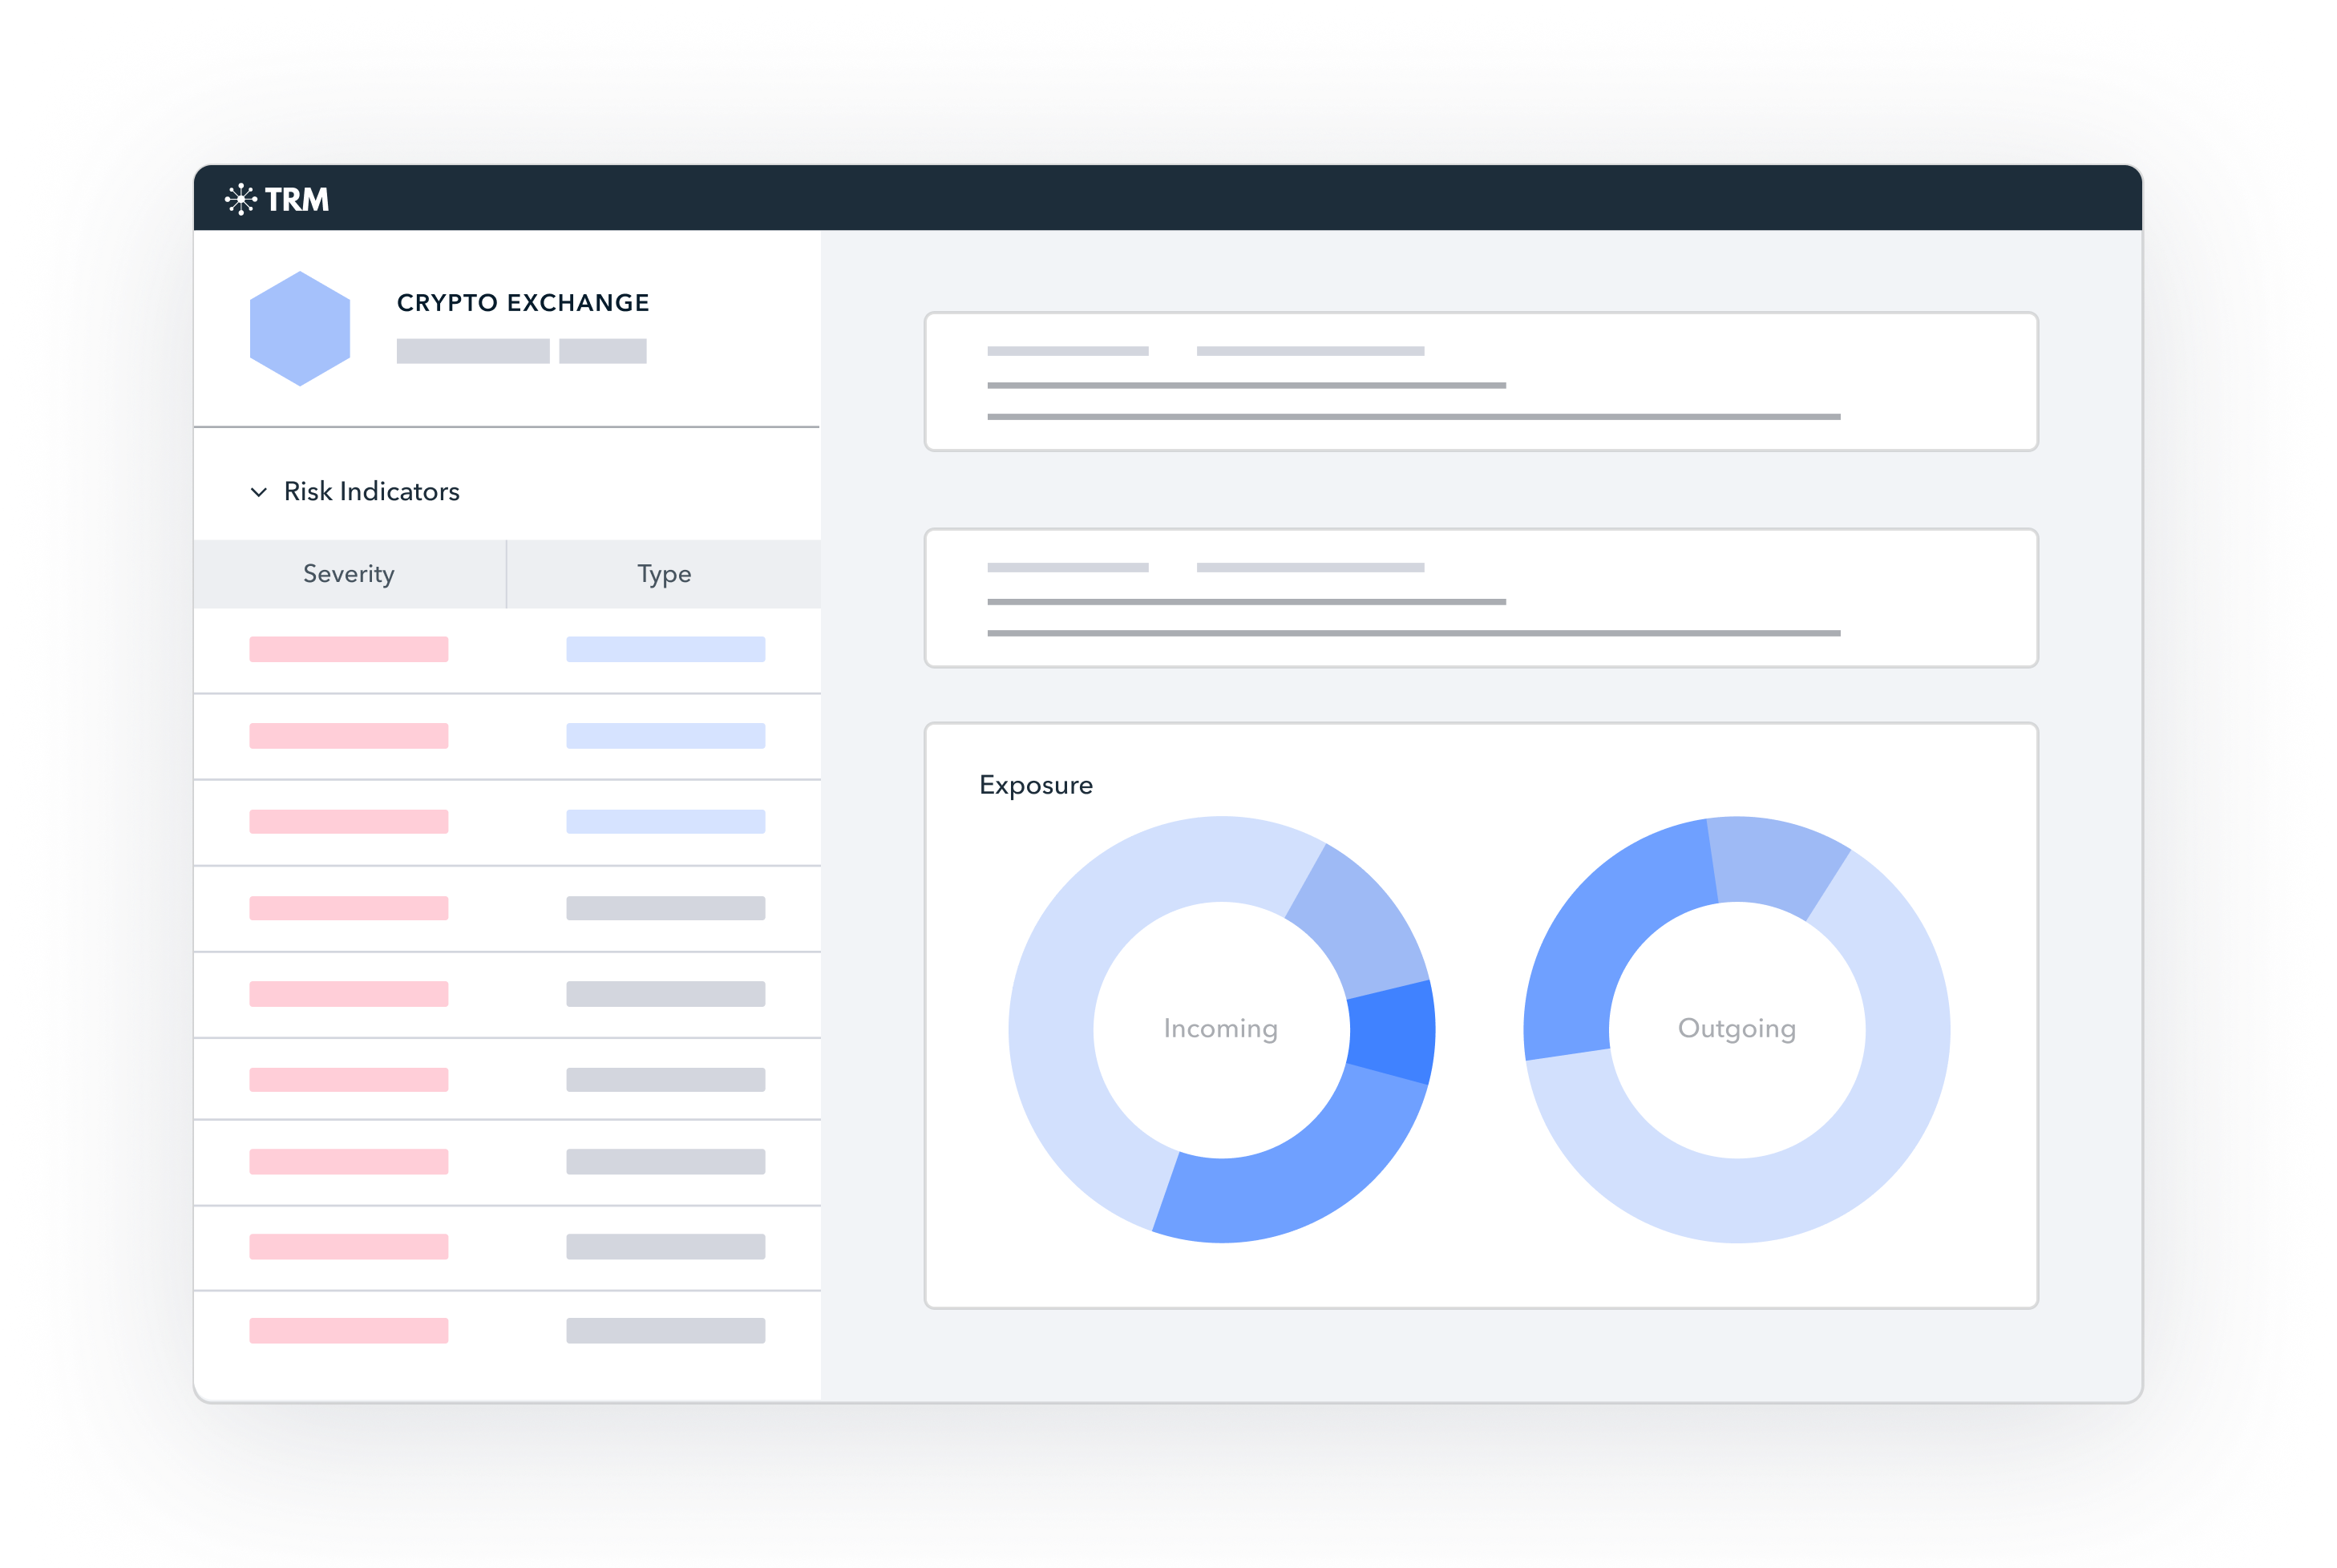Click the TRM brand text
Image resolution: width=2337 pixels, height=1568 pixels.
point(297,200)
